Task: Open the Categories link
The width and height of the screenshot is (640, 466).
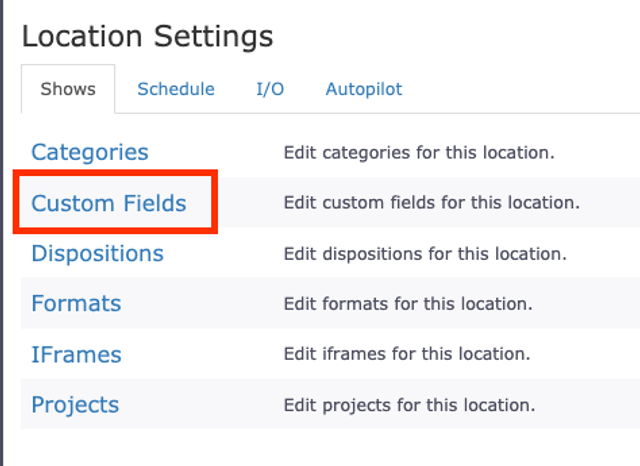Action: (x=90, y=152)
